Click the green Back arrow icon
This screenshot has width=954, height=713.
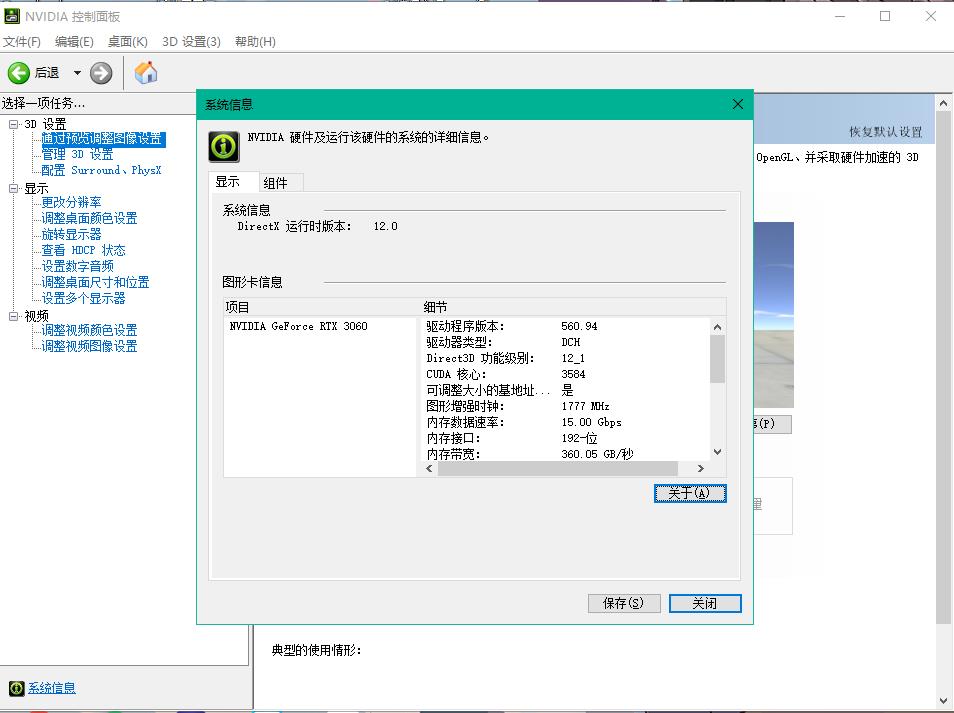click(x=19, y=73)
